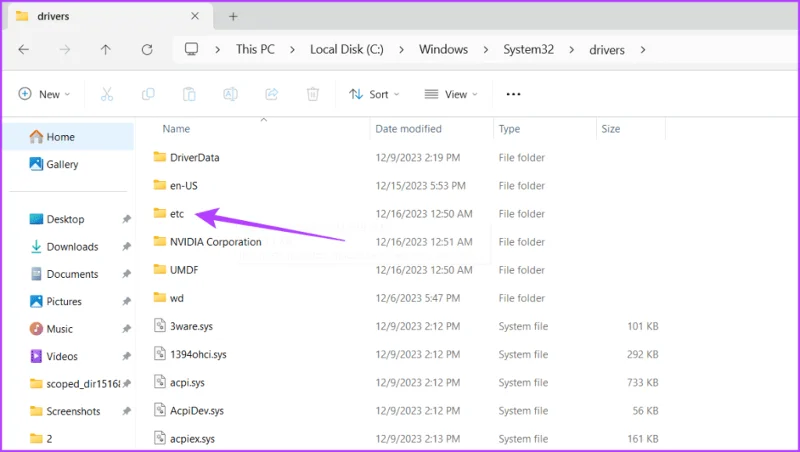
Task: Sort by the Type column header
Action: point(509,129)
